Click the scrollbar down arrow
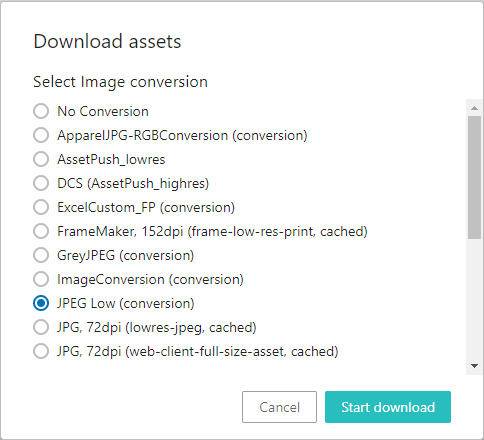 tap(474, 366)
